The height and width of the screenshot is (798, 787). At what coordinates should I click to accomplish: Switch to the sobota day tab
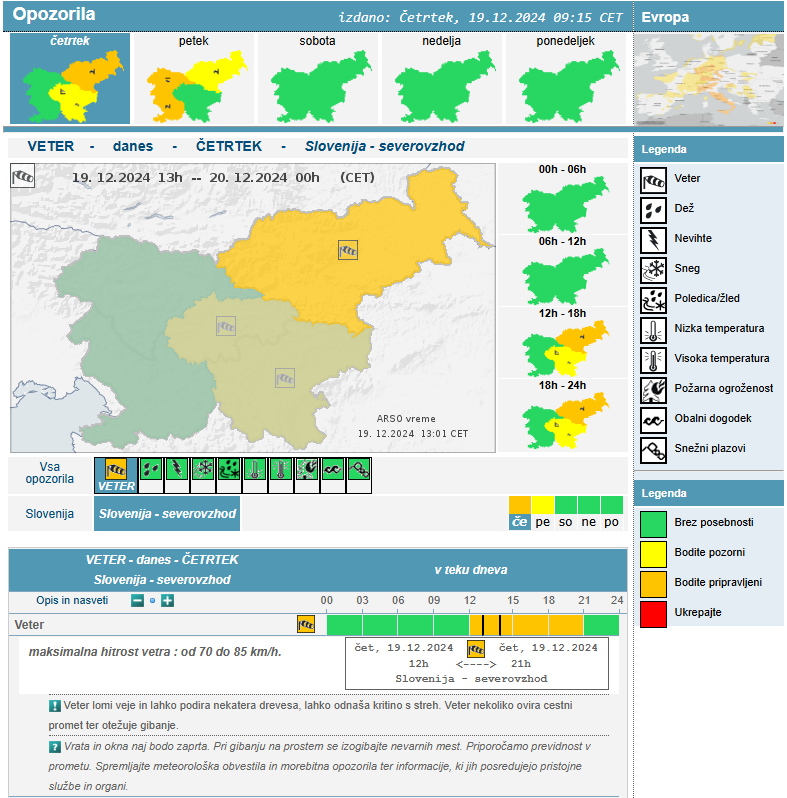(x=317, y=78)
